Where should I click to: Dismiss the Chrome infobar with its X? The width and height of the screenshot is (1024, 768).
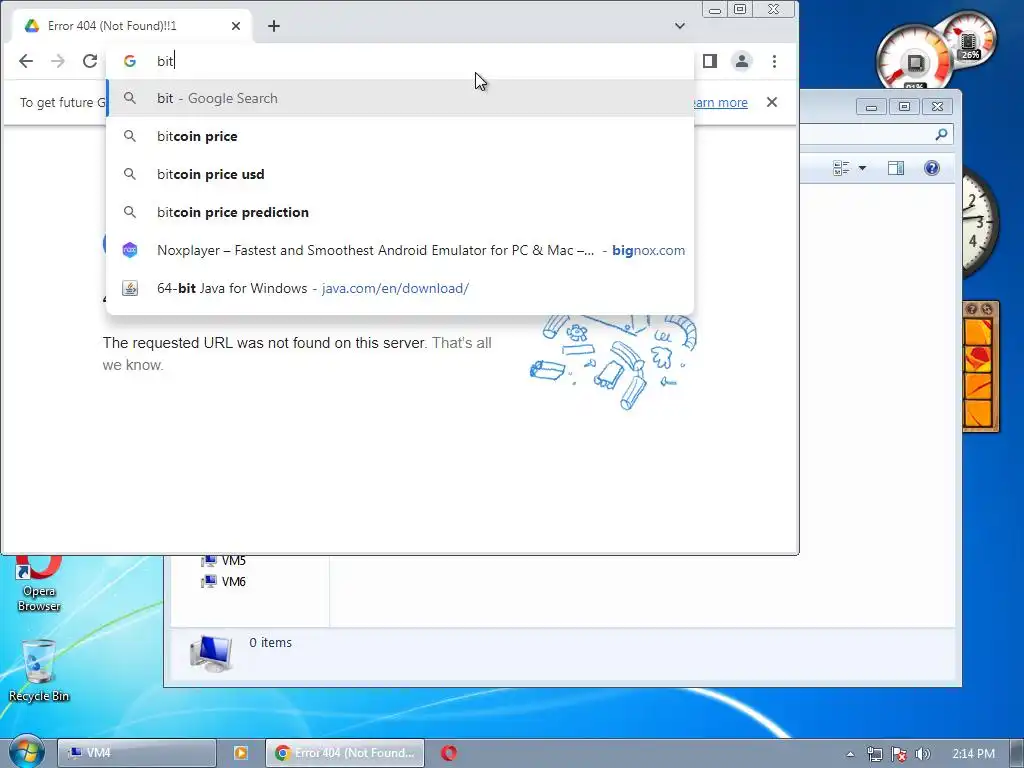(772, 102)
